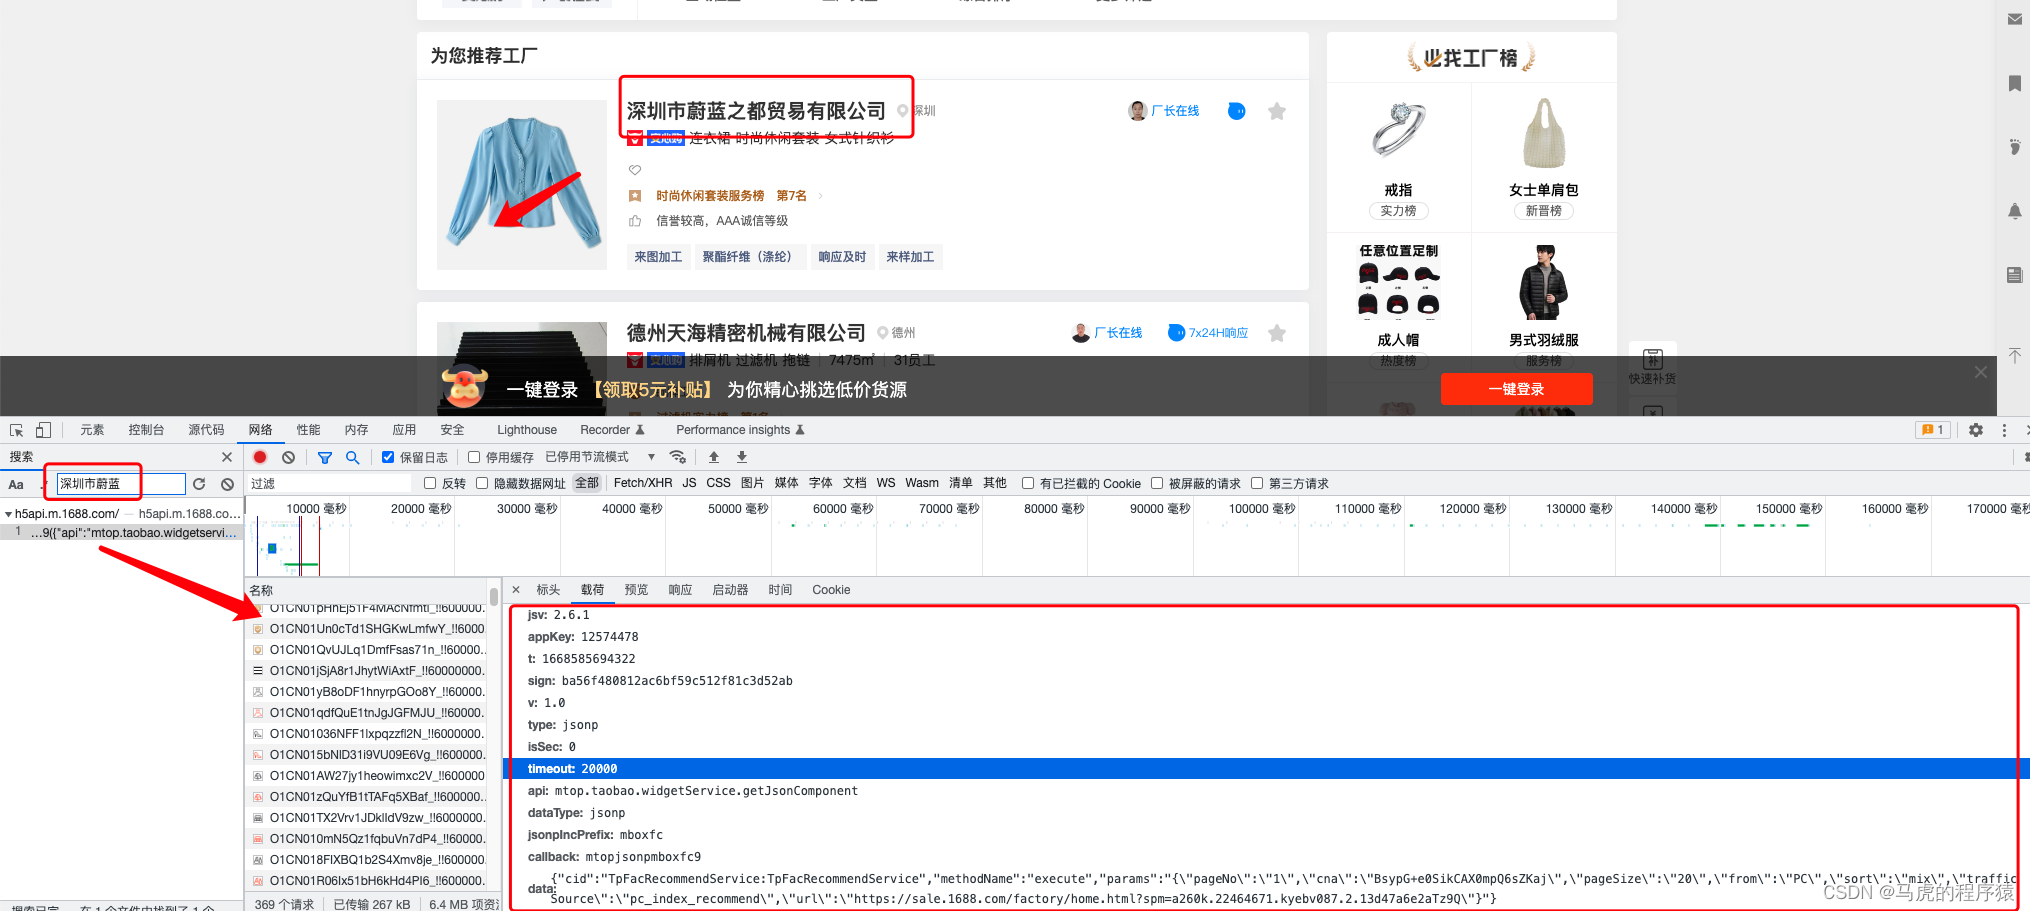The width and height of the screenshot is (2030, 911).
Task: Filter requests by JS type
Action: [690, 483]
